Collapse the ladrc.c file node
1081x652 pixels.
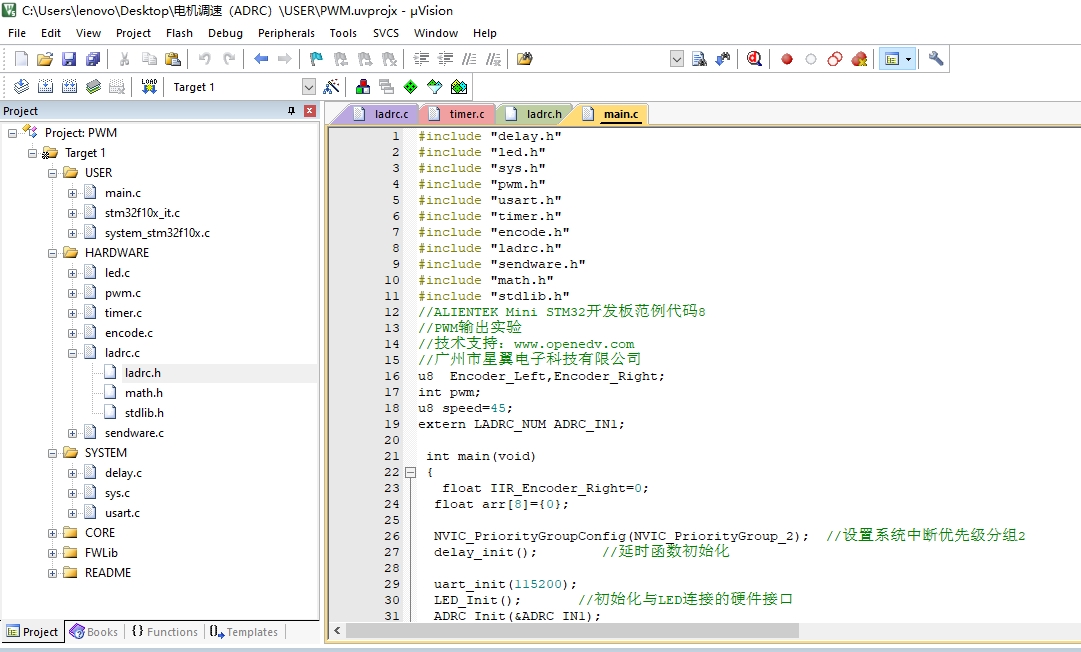click(x=72, y=353)
